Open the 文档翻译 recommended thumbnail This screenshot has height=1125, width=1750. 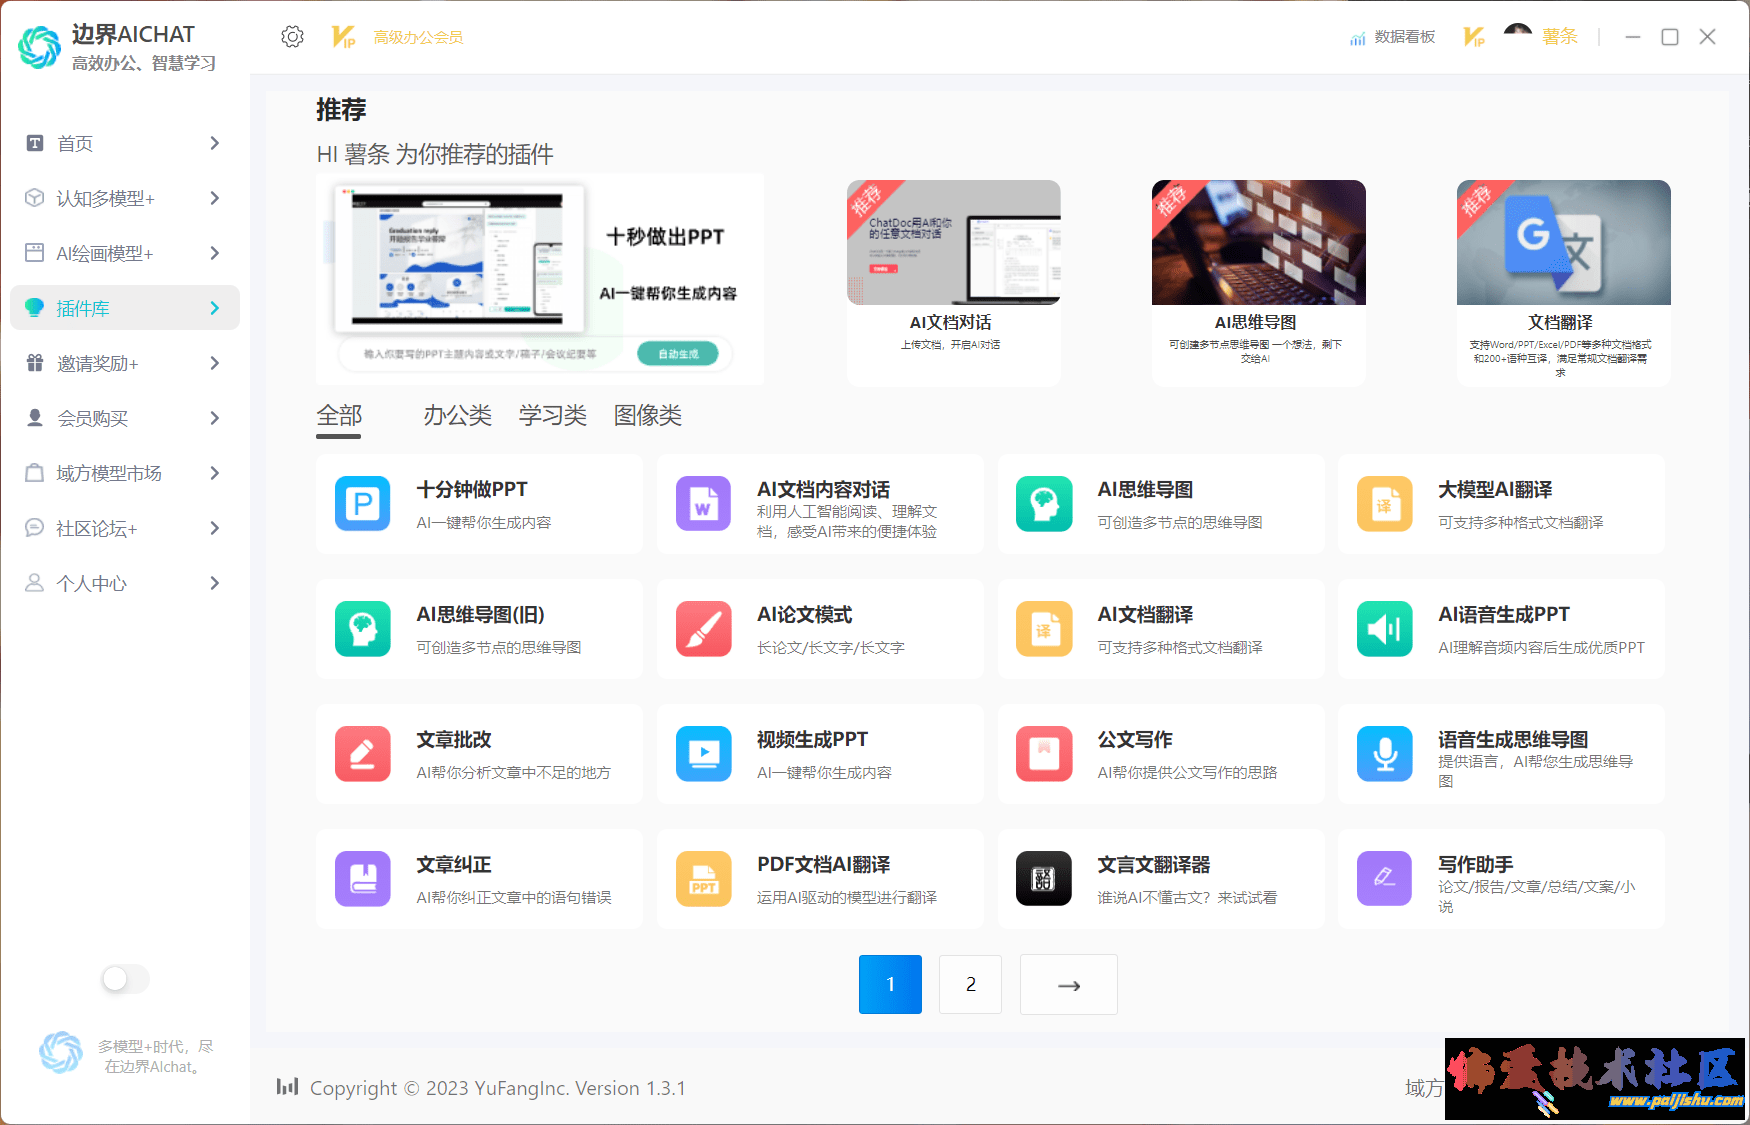coord(1563,243)
